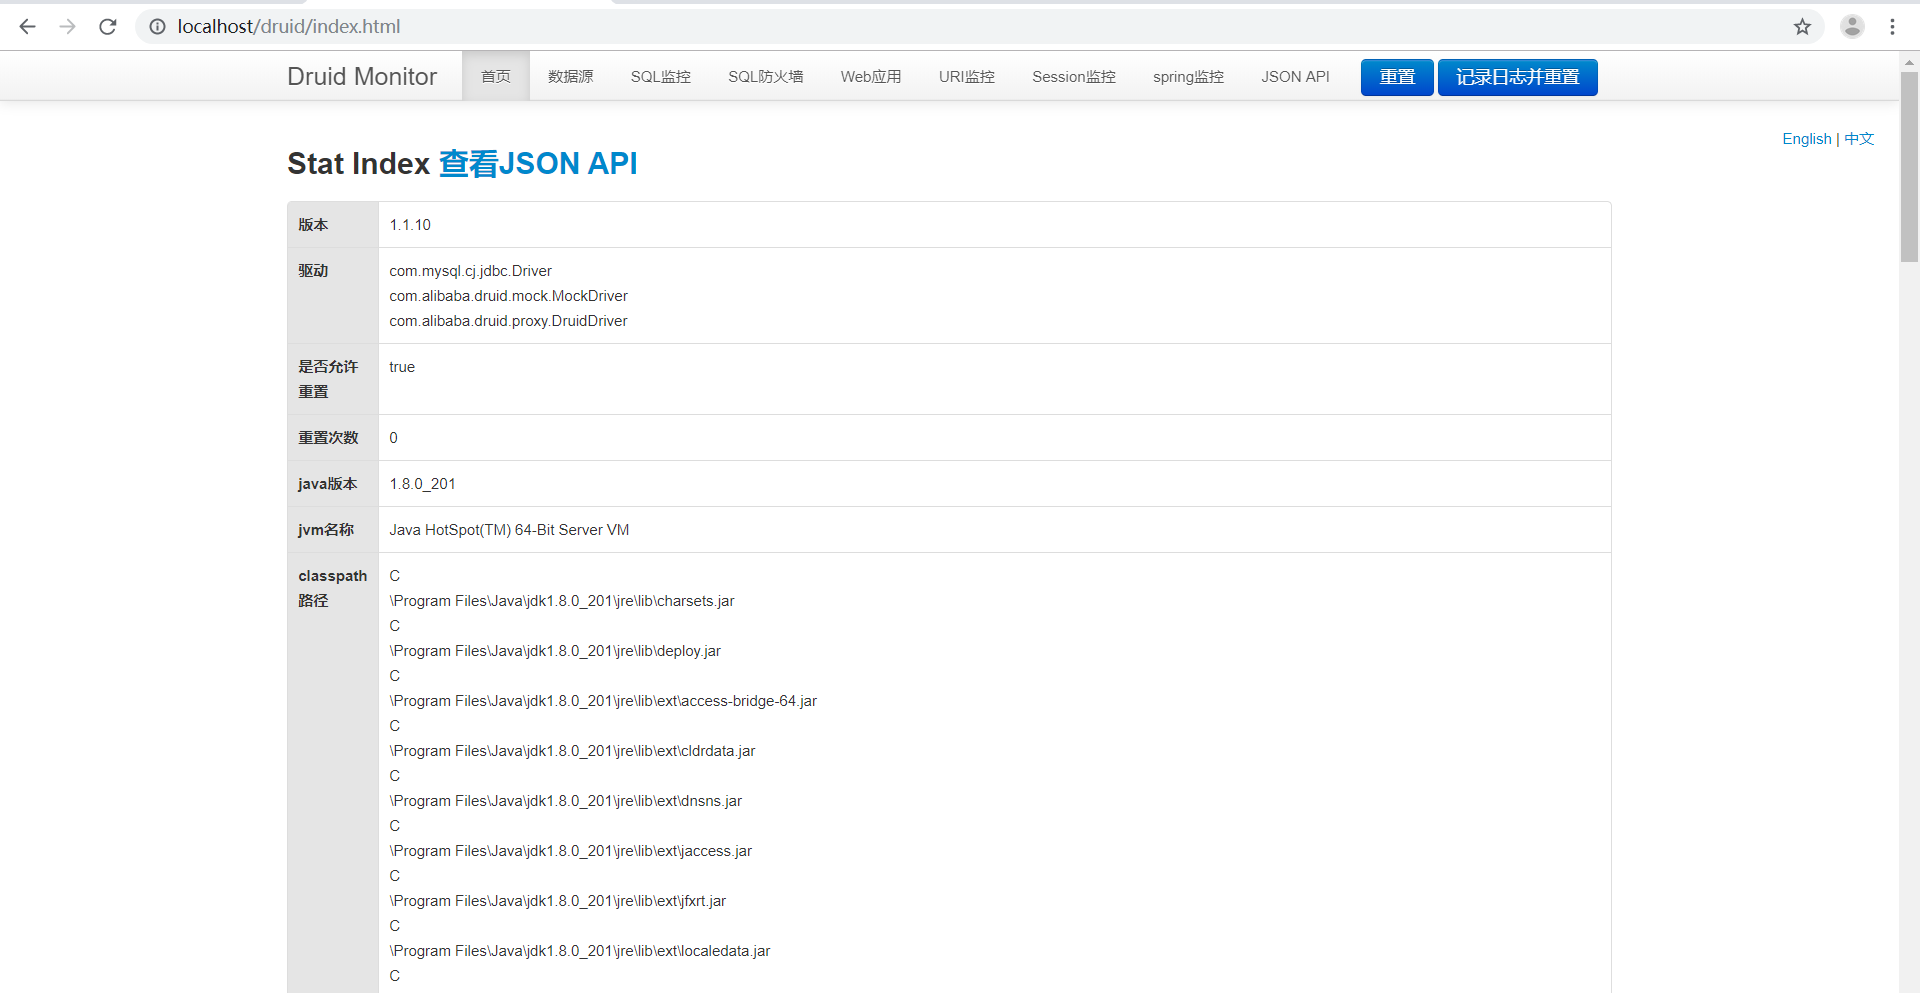Switch to Session监控 tab

coord(1074,77)
